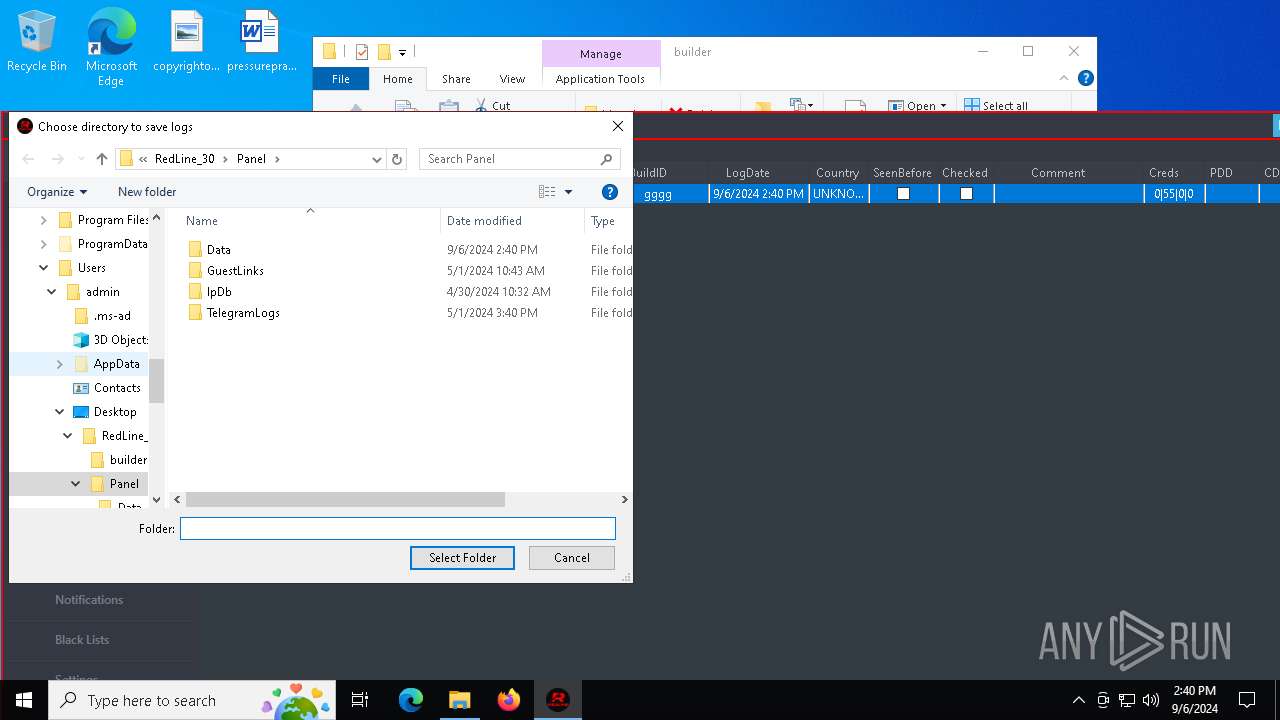Open Windows Start menu
1280x720 pixels.
click(24, 700)
